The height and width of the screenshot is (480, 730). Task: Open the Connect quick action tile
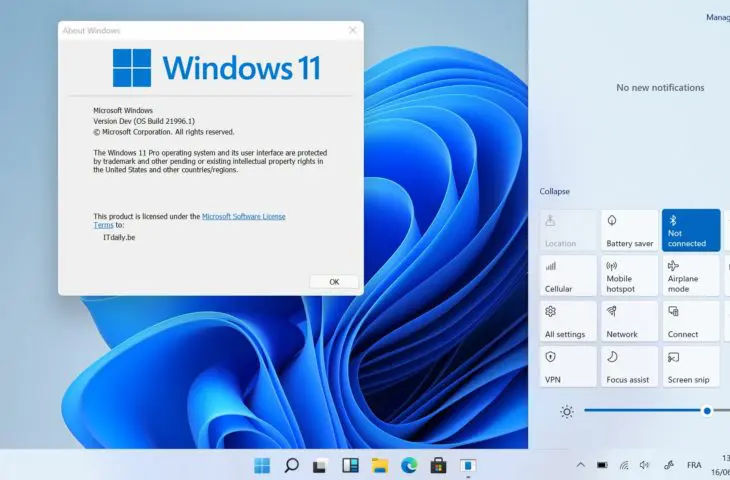[x=691, y=321]
